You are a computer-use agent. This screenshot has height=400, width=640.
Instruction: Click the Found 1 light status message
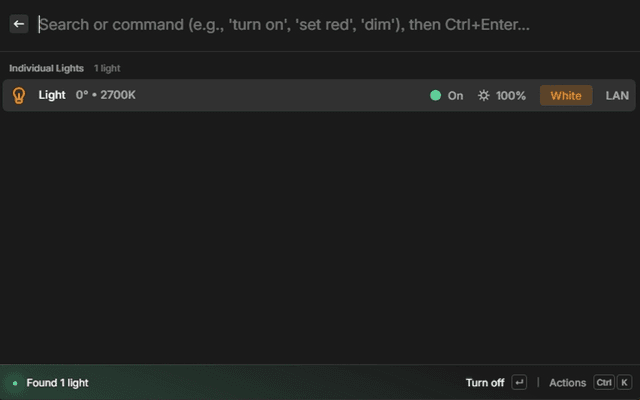[x=57, y=383]
